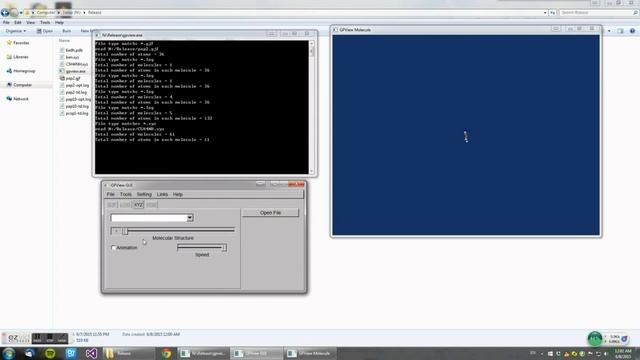Open Explorer Tools menu
Viewport: 640px width, 360px height.
point(45,22)
